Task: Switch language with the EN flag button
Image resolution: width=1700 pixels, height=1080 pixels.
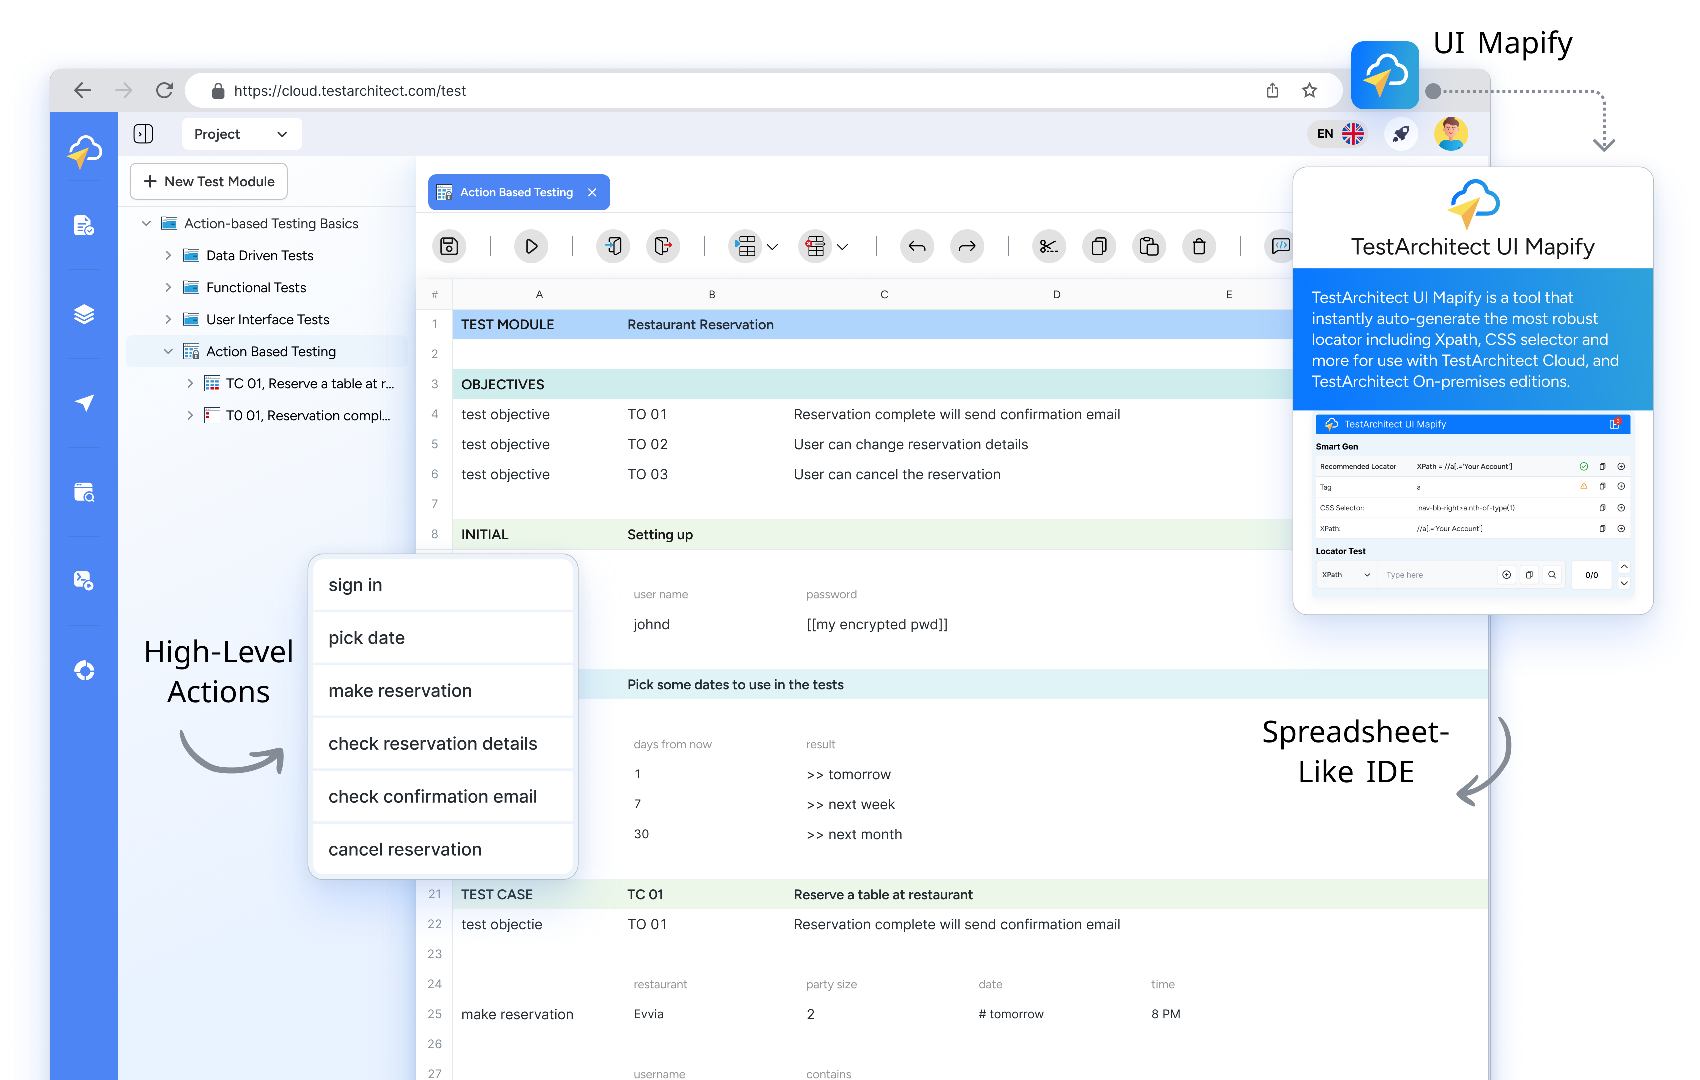Action: pyautogui.click(x=1340, y=134)
